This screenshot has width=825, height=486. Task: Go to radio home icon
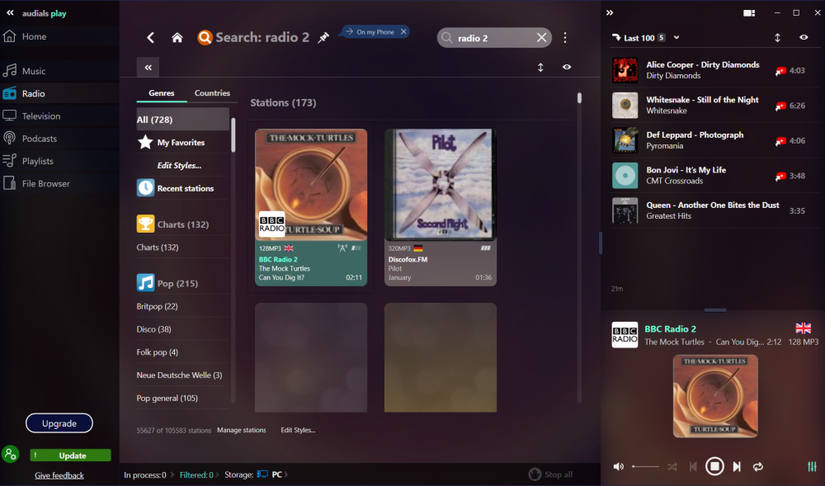coord(177,37)
